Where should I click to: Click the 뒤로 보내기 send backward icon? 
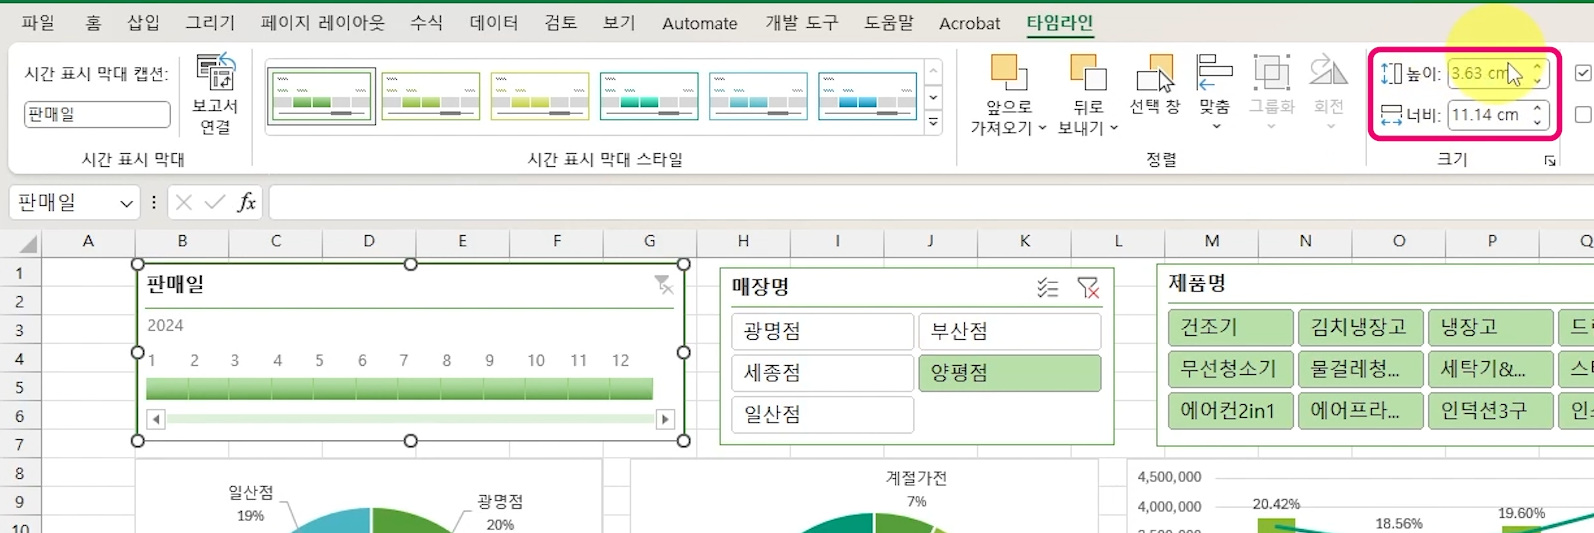tap(1088, 73)
